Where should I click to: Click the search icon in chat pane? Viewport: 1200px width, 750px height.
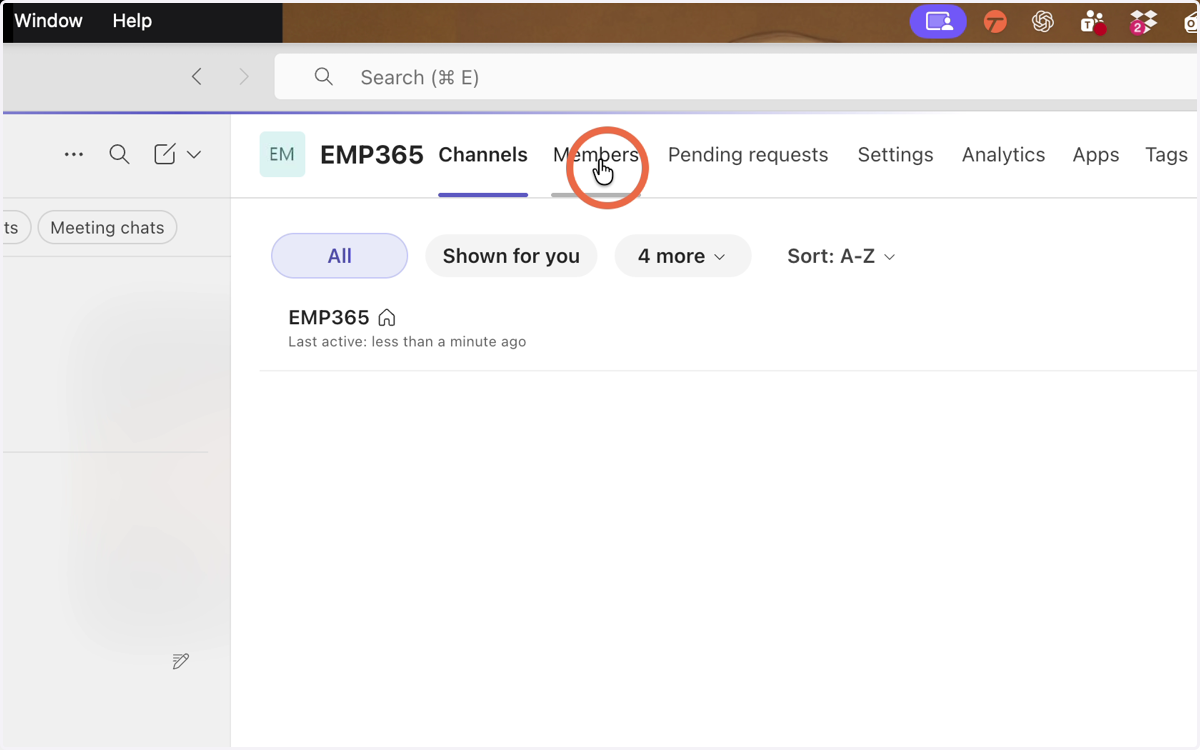pos(119,154)
